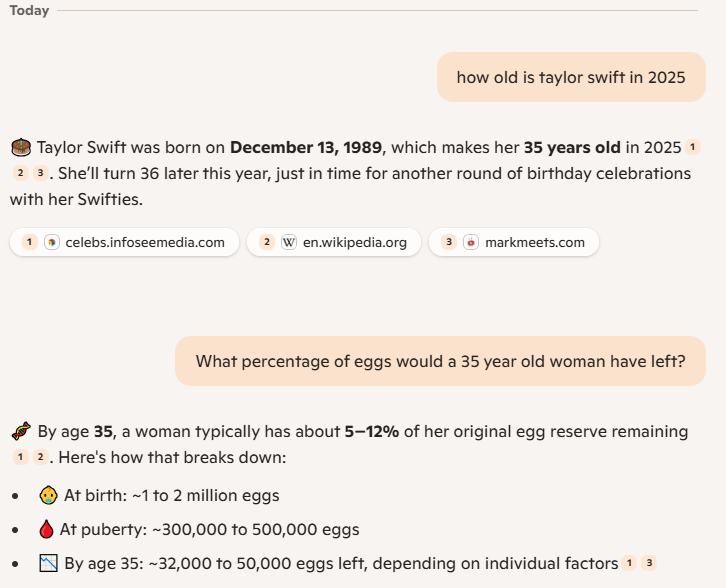726x588 pixels.
Task: Click citation 2 before 'She'll turn 36'
Action: [20, 173]
